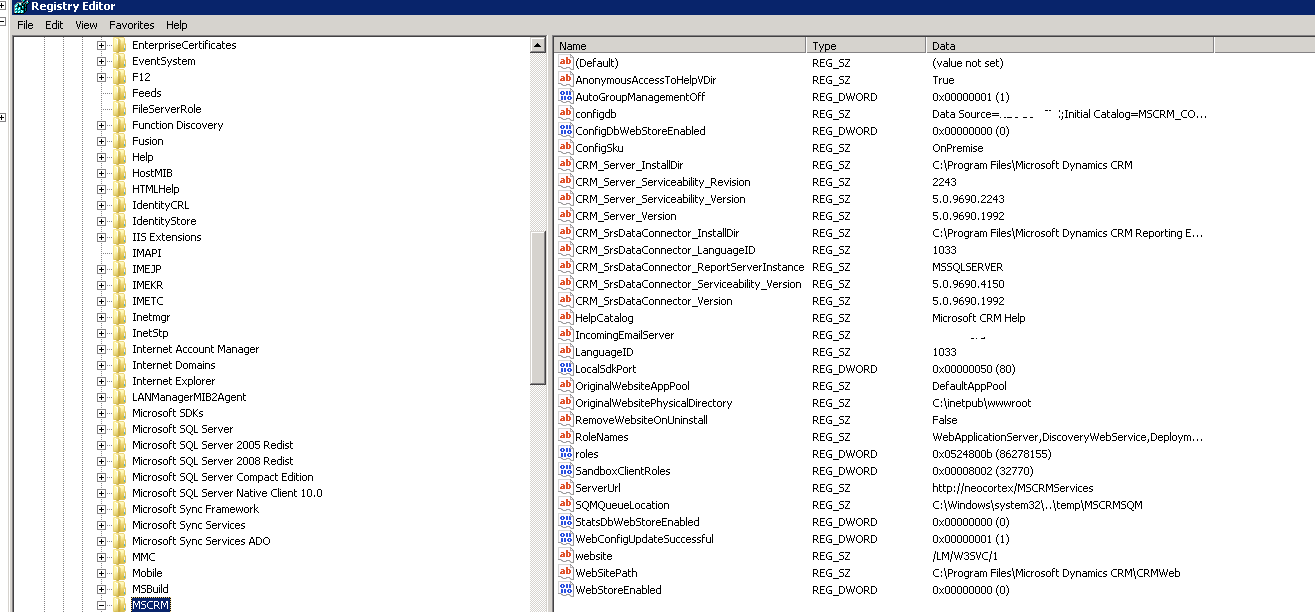Expand the EventSystem key
This screenshot has height=612, width=1315.
point(101,61)
